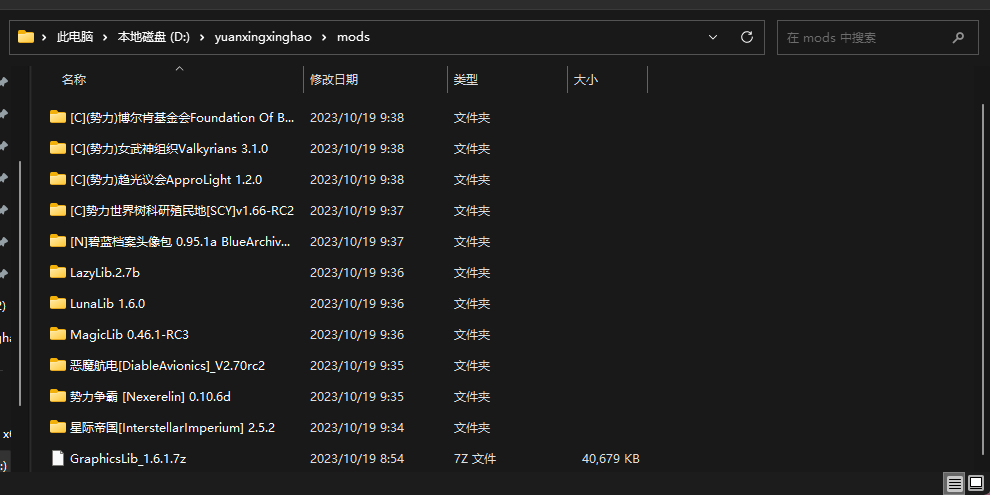
Task: Switch to details view layout
Action: click(x=955, y=484)
